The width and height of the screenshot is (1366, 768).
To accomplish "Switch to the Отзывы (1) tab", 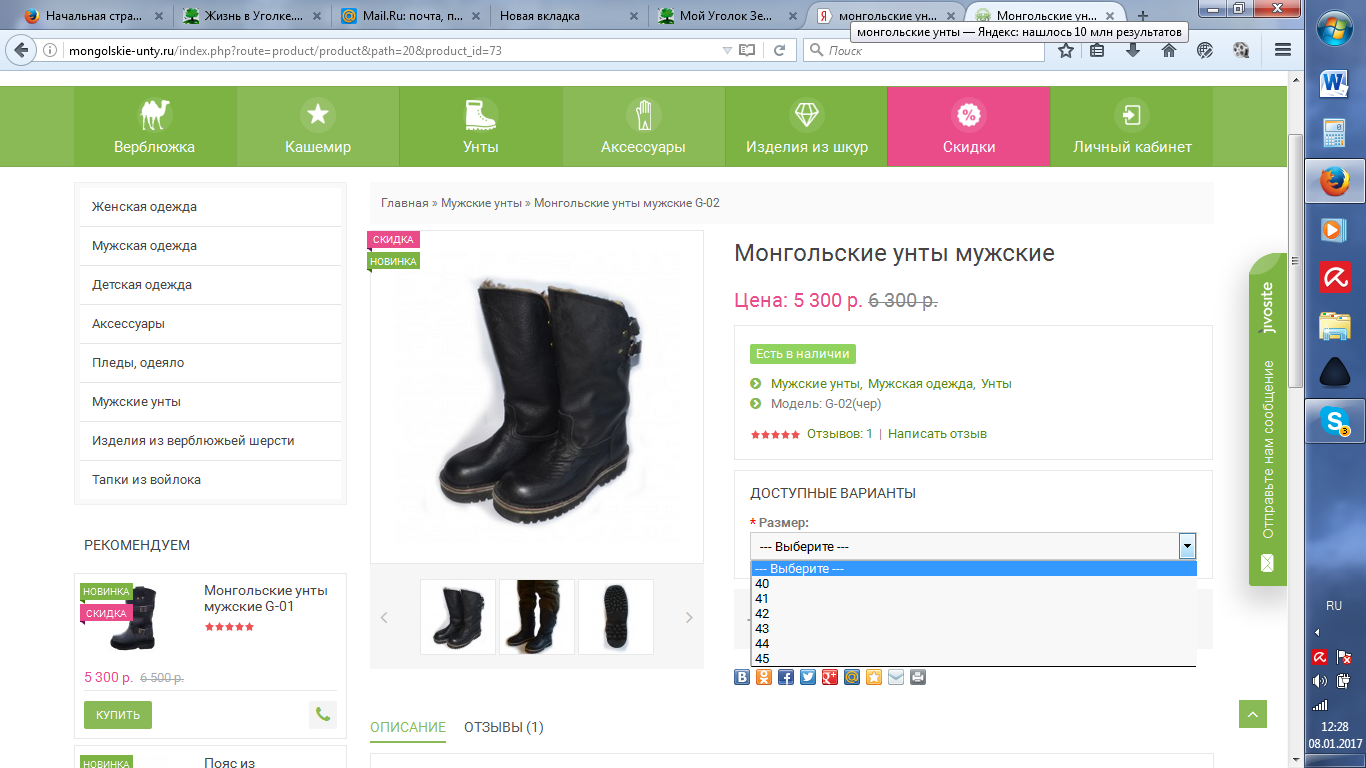I will click(503, 727).
